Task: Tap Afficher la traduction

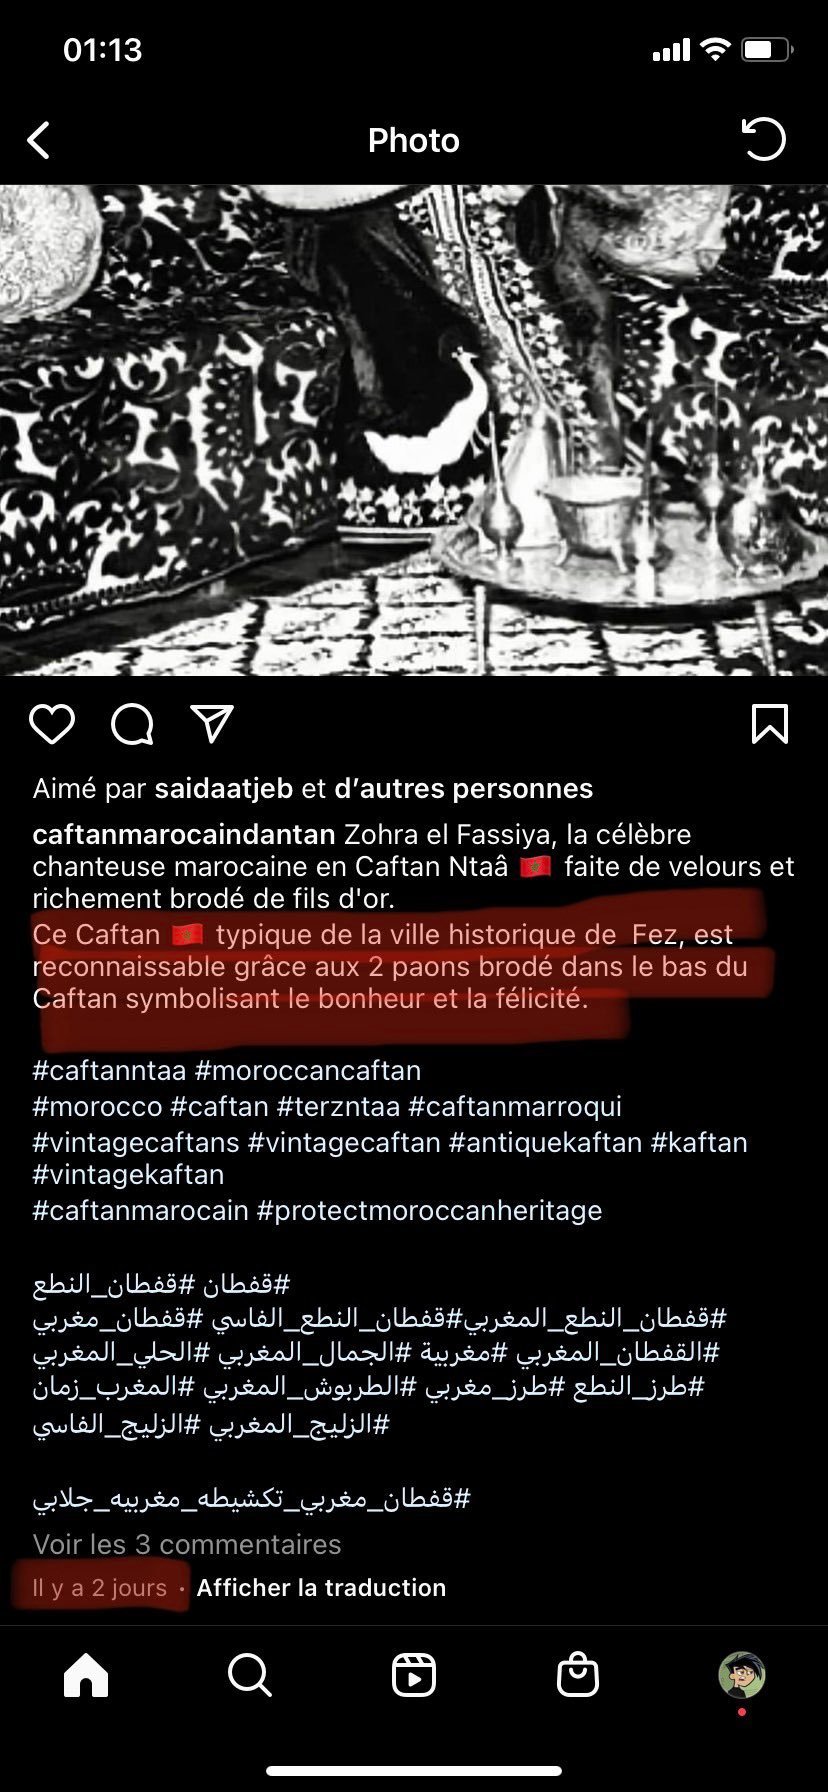Action: click(x=321, y=1588)
